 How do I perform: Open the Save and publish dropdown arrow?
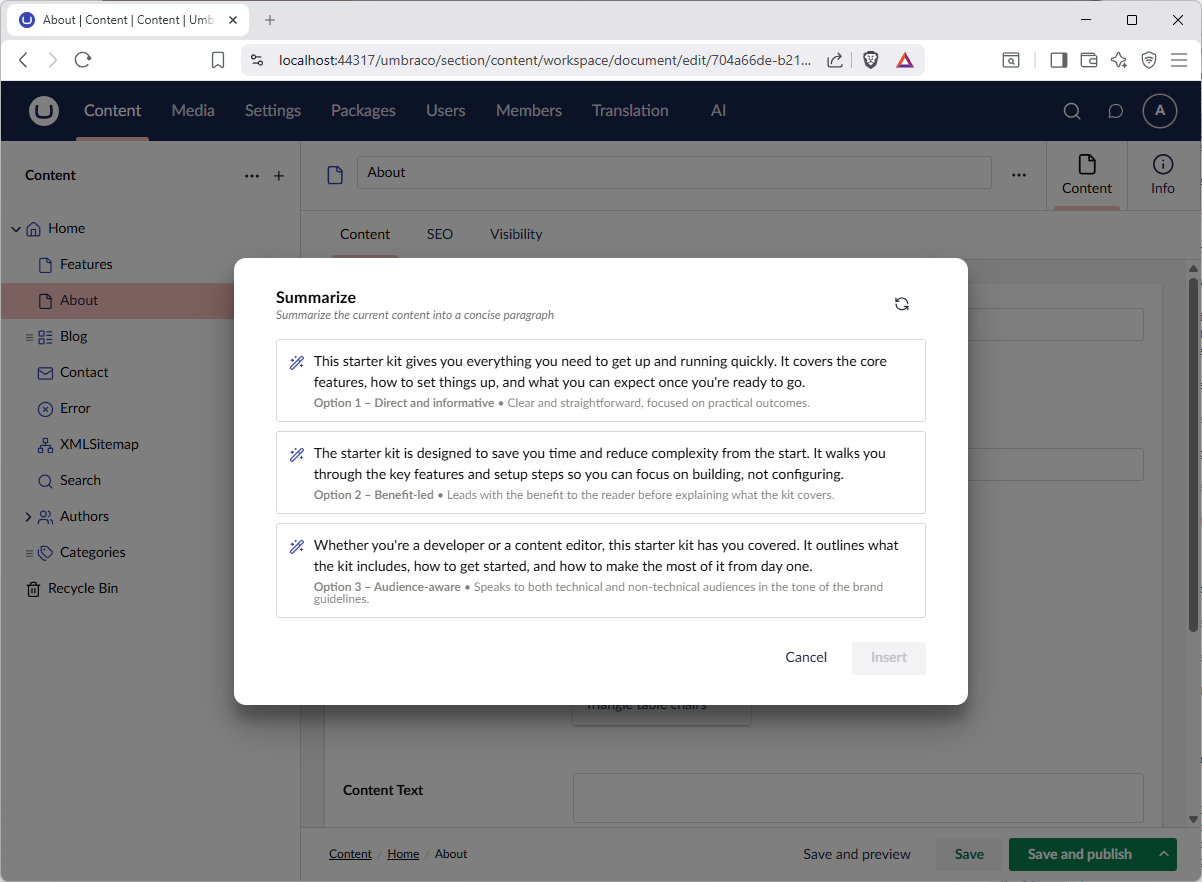pyautogui.click(x=1162, y=854)
